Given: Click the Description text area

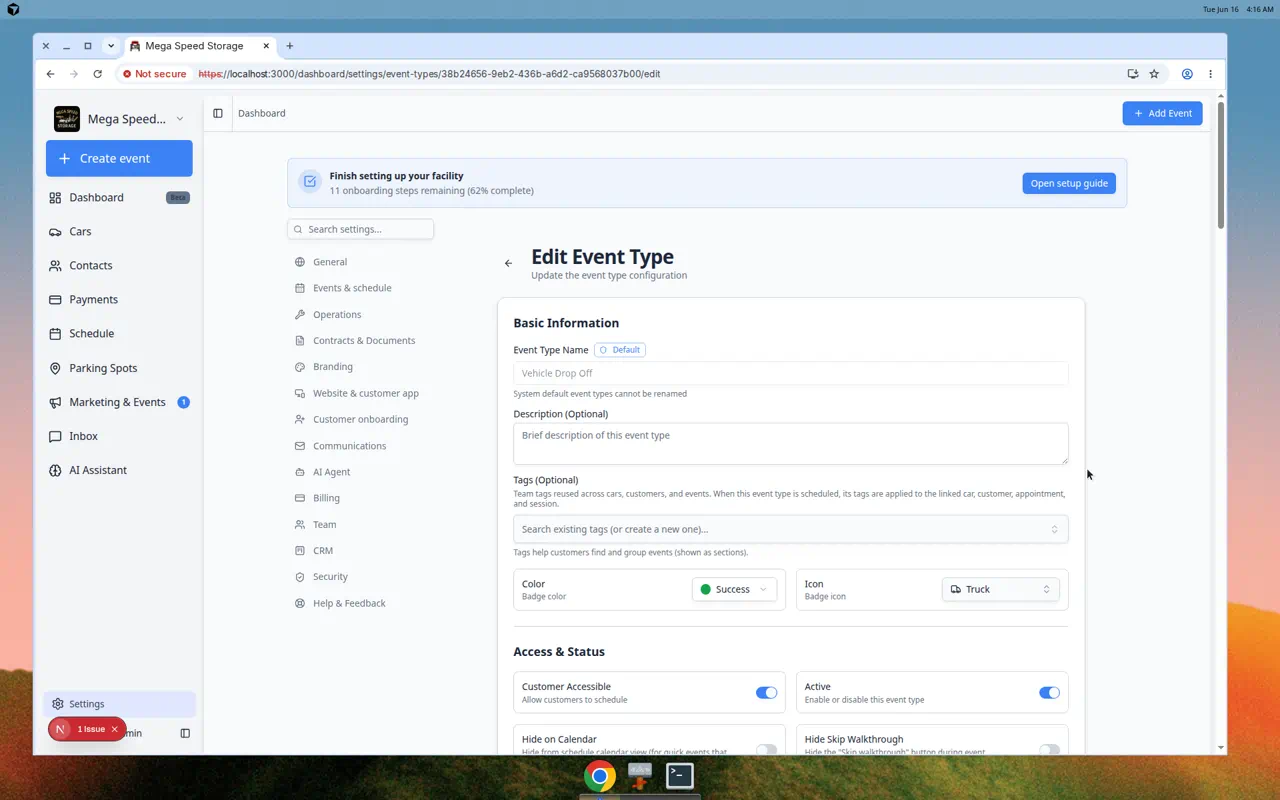Looking at the screenshot, I should click(790, 443).
